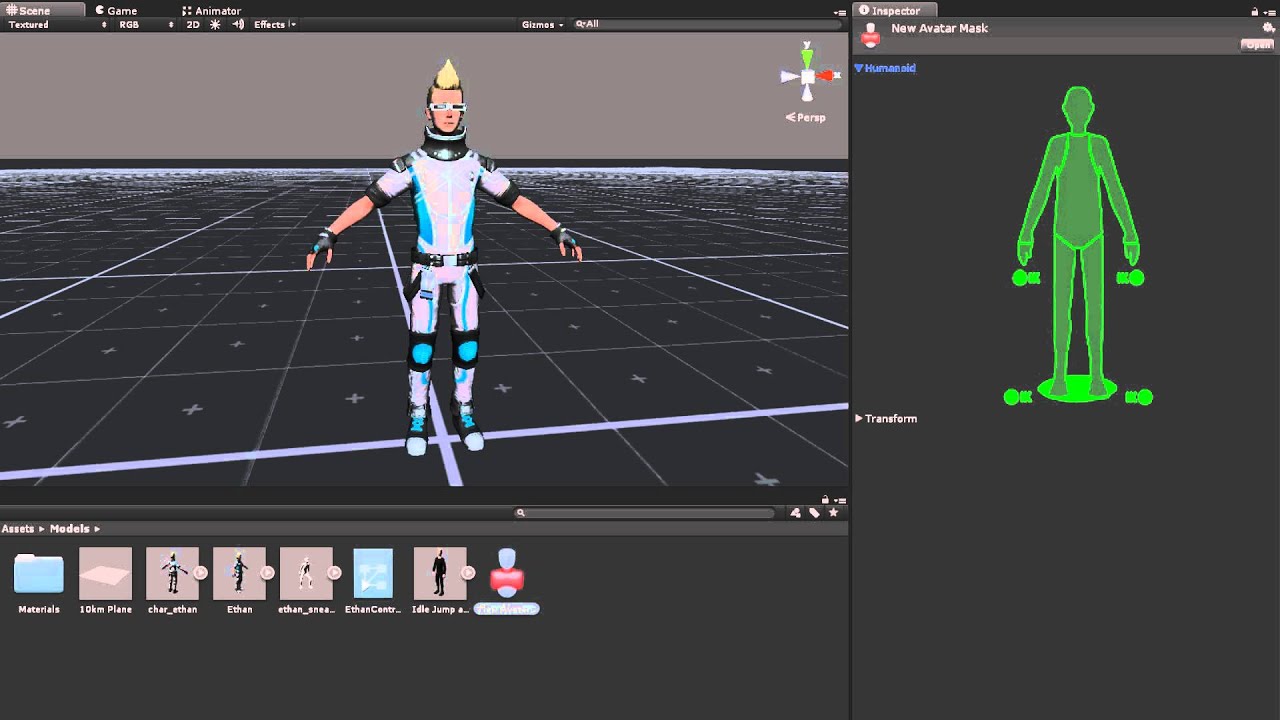The image size is (1280, 720).
Task: Toggle the Project panel lock icon
Action: [825, 499]
